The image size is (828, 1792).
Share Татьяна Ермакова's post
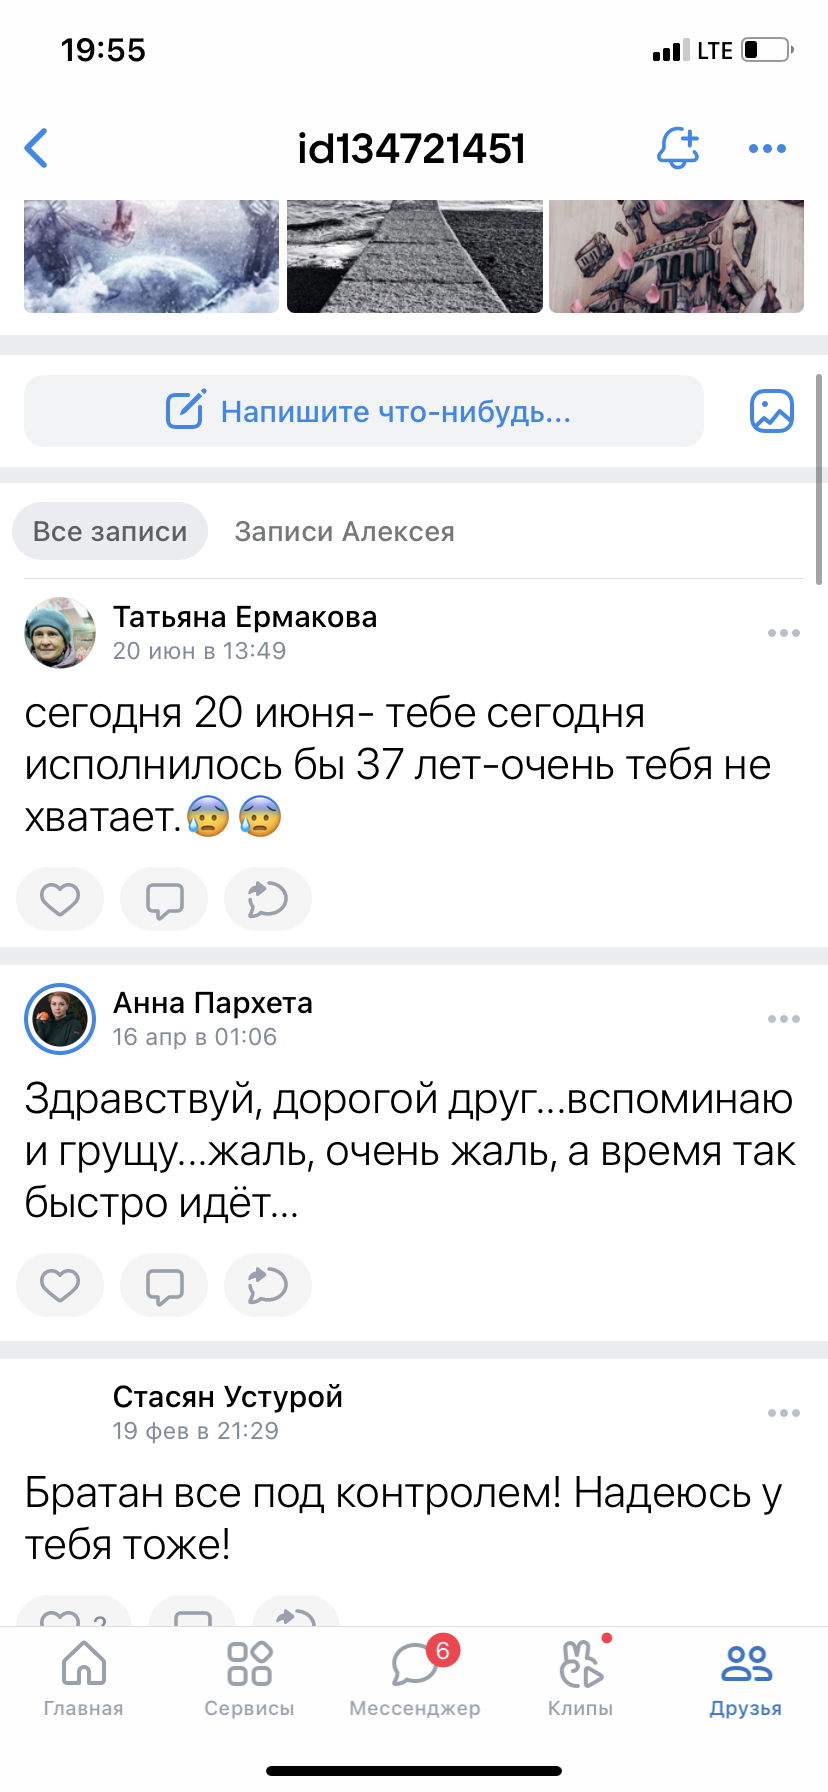tap(268, 899)
